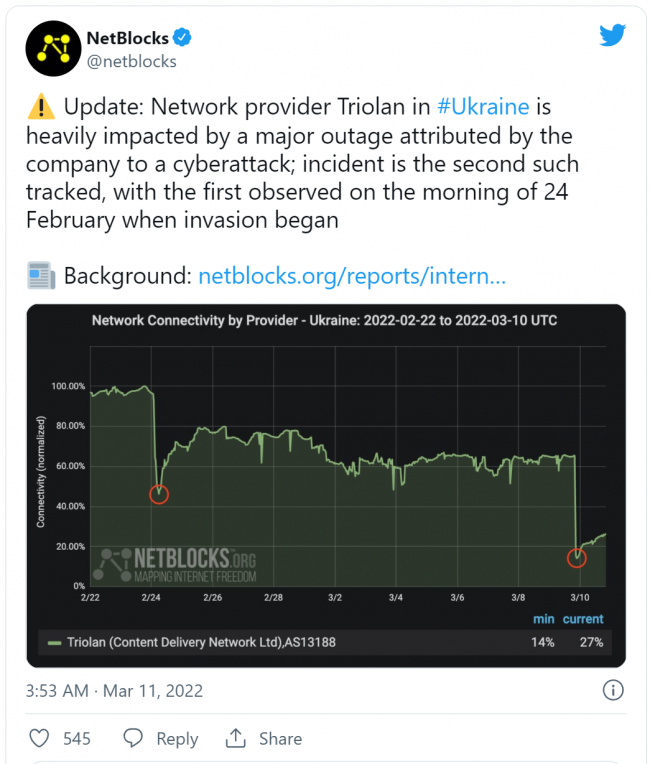Open the netblocks.org reports link

click(x=352, y=275)
